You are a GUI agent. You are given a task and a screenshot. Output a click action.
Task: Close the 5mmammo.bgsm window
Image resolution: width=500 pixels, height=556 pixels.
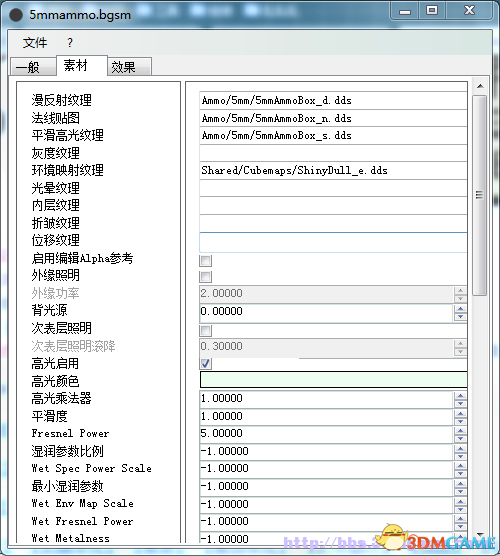pos(469,11)
